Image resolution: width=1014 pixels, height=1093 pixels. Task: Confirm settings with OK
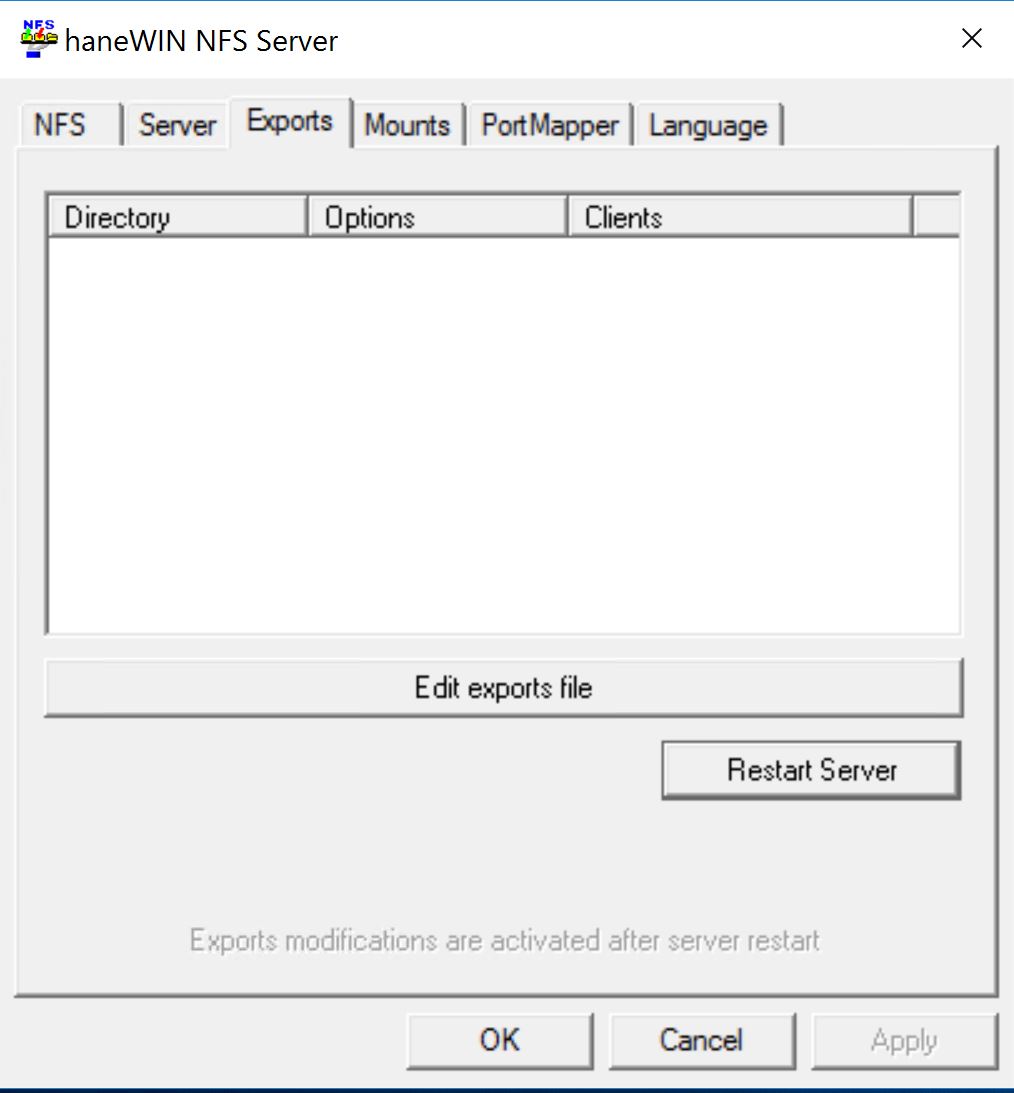tap(500, 1041)
